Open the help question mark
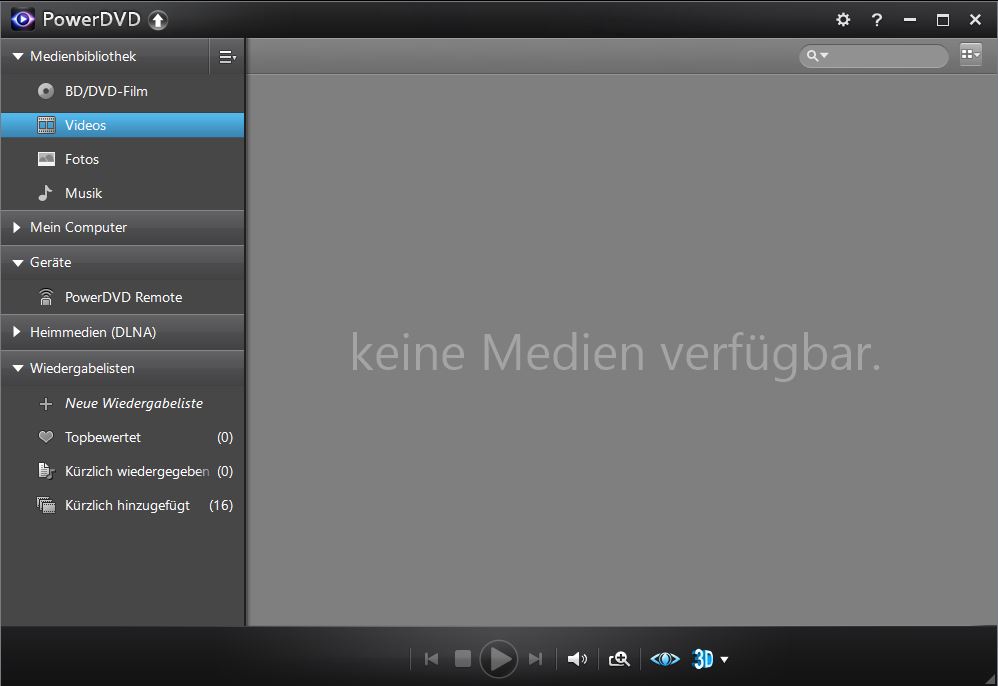 pos(877,20)
